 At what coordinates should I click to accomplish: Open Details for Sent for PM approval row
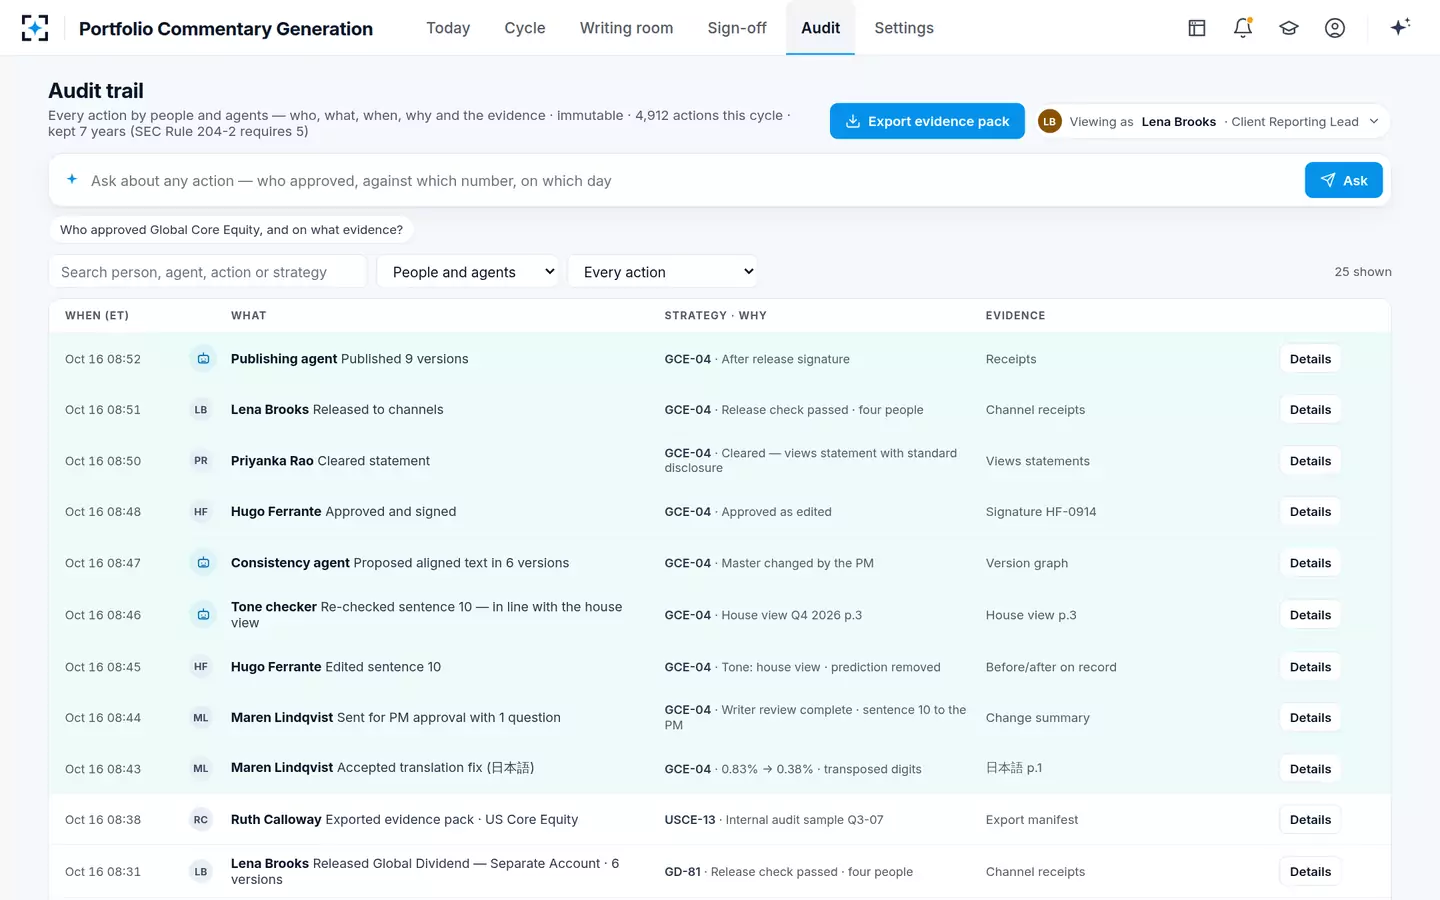(x=1310, y=718)
